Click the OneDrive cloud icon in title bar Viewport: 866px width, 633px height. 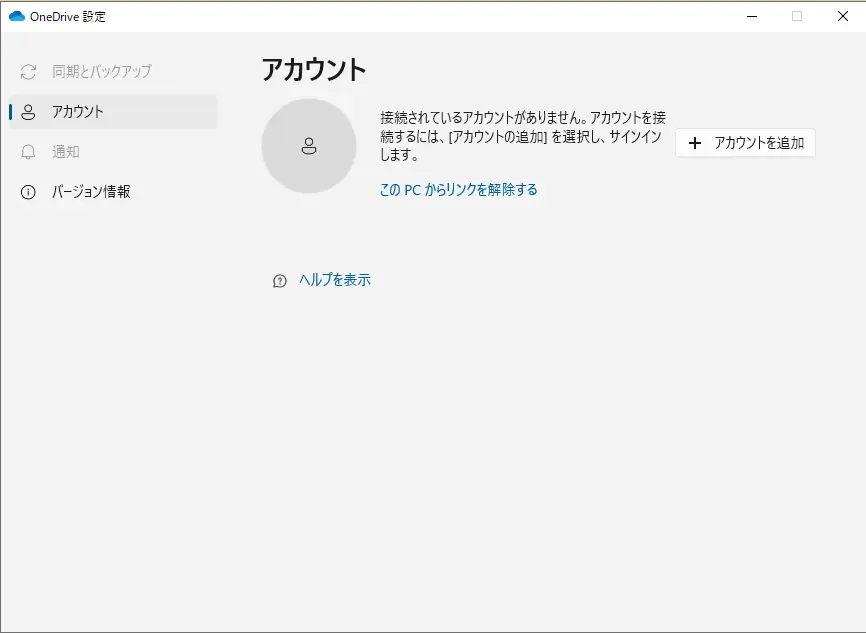(x=17, y=16)
